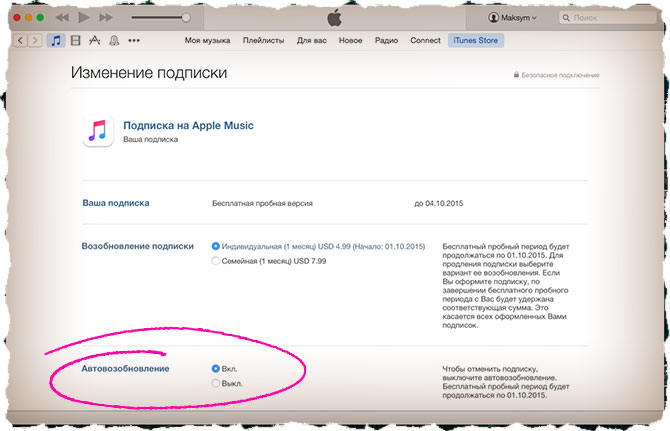Screen dimensions: 670x431
Task: Open the Радио tab
Action: pos(386,41)
